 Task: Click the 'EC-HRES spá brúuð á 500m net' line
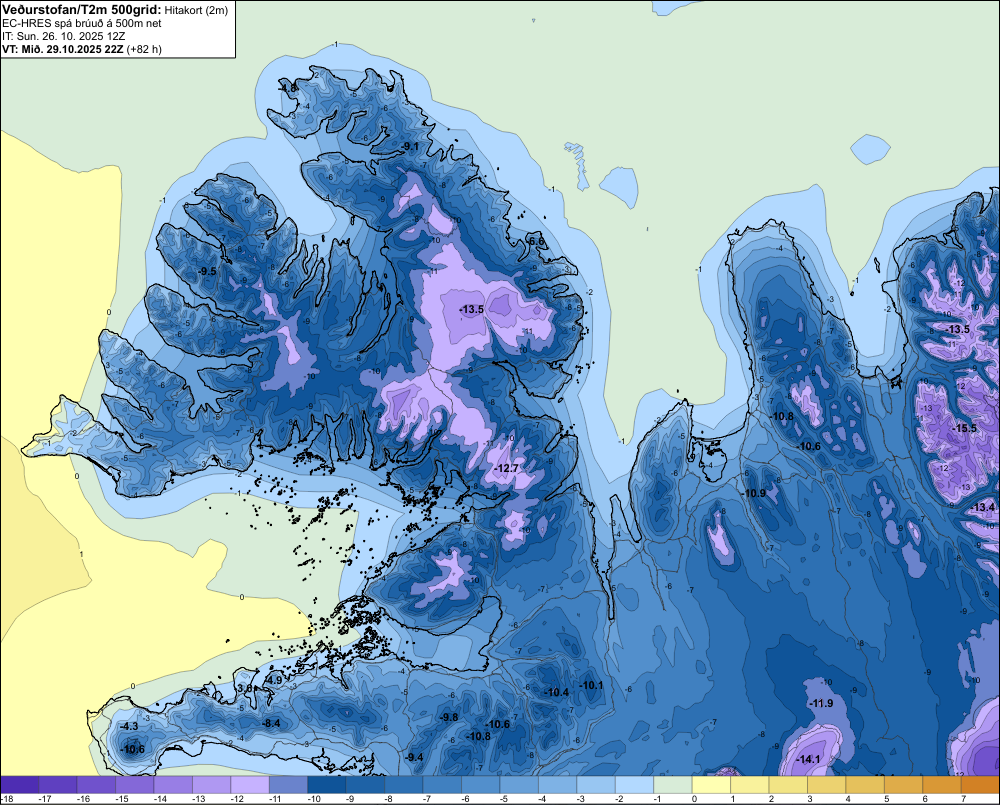coord(82,24)
